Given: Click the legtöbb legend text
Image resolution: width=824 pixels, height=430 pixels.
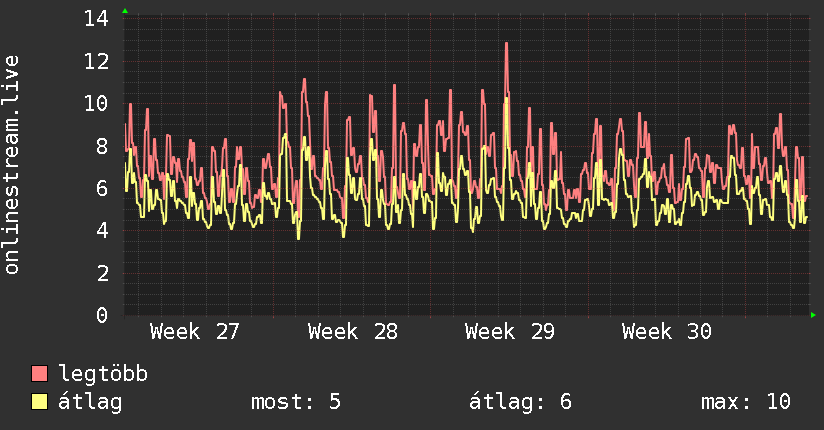Looking at the screenshot, I should (103, 374).
